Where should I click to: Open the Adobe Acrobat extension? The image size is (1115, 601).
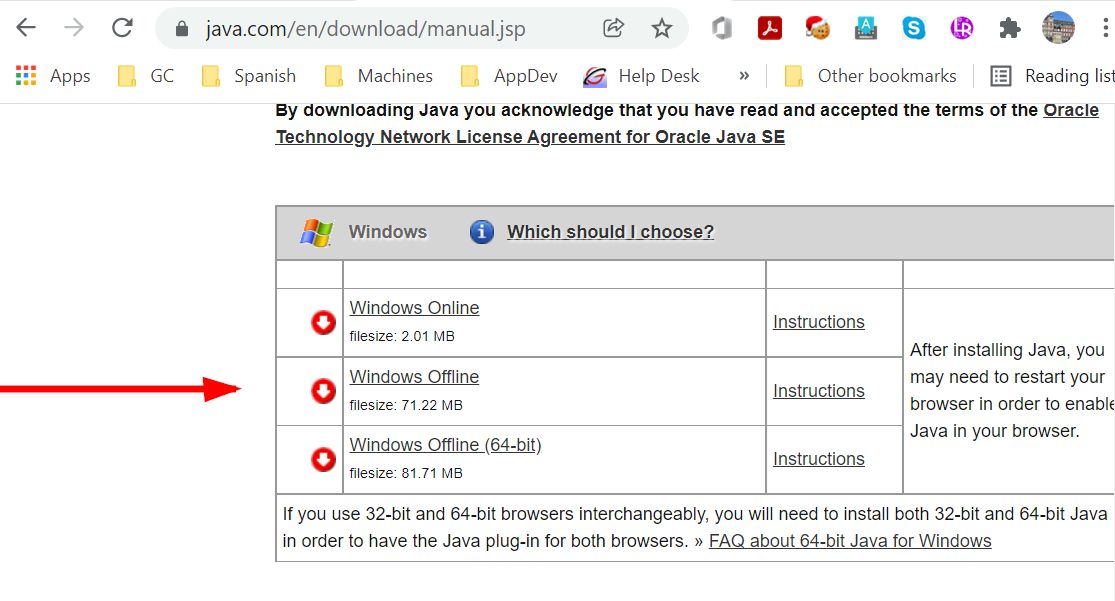(769, 28)
